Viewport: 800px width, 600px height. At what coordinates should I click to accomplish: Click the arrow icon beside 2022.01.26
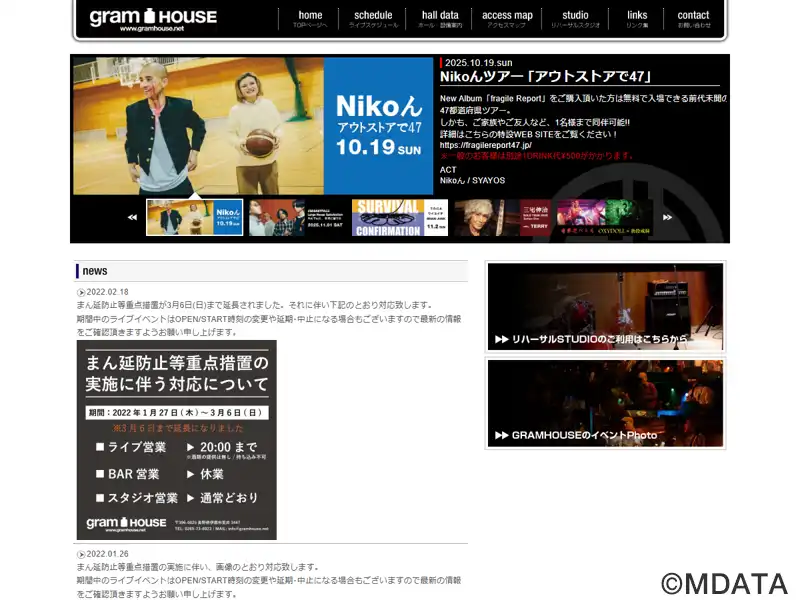(81, 554)
